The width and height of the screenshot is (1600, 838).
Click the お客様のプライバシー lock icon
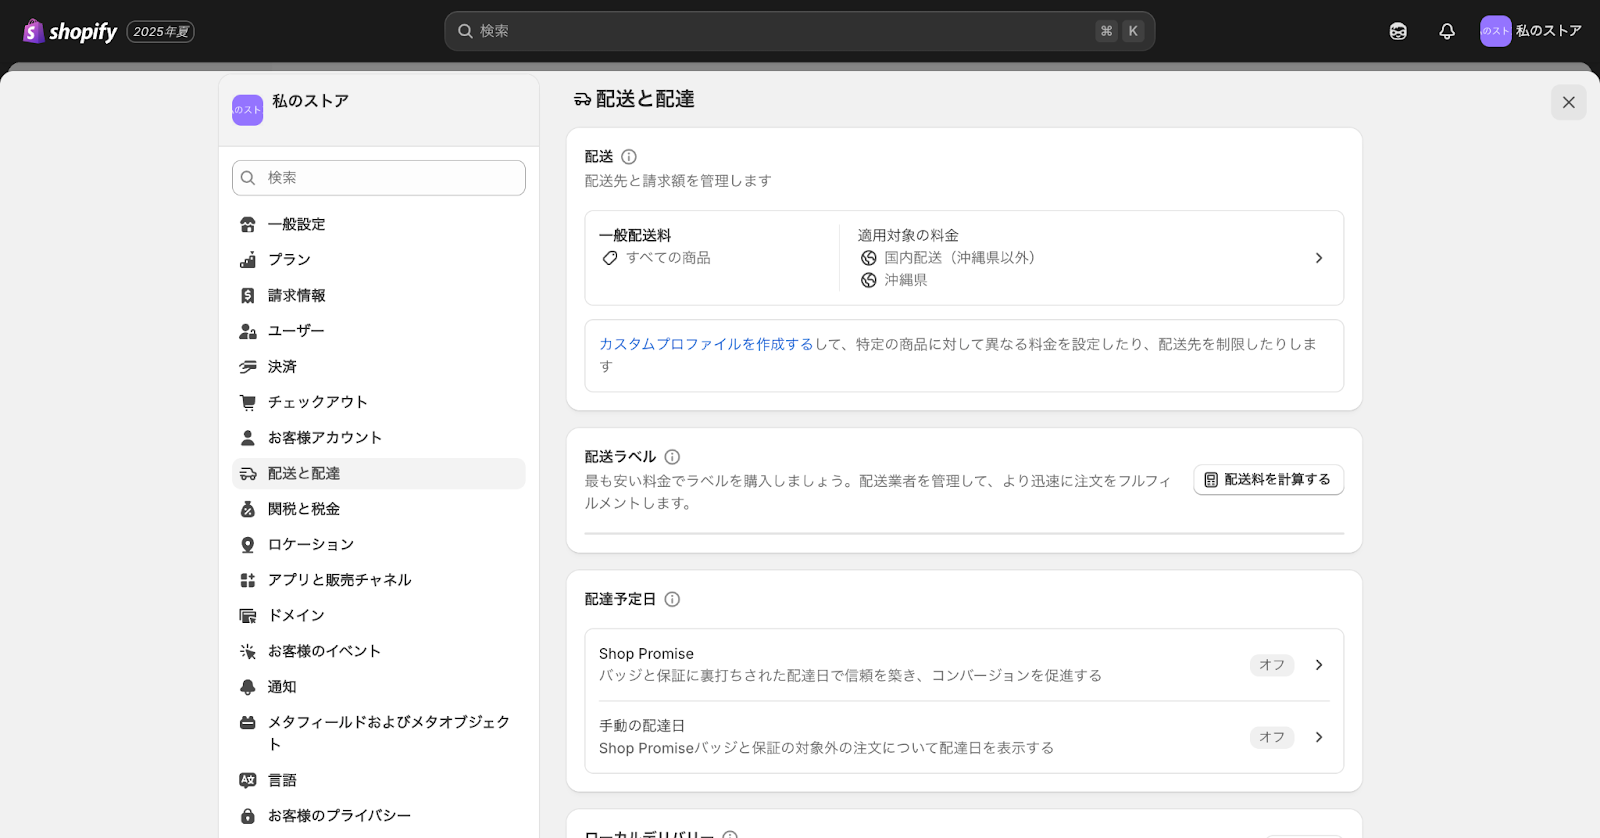(248, 816)
